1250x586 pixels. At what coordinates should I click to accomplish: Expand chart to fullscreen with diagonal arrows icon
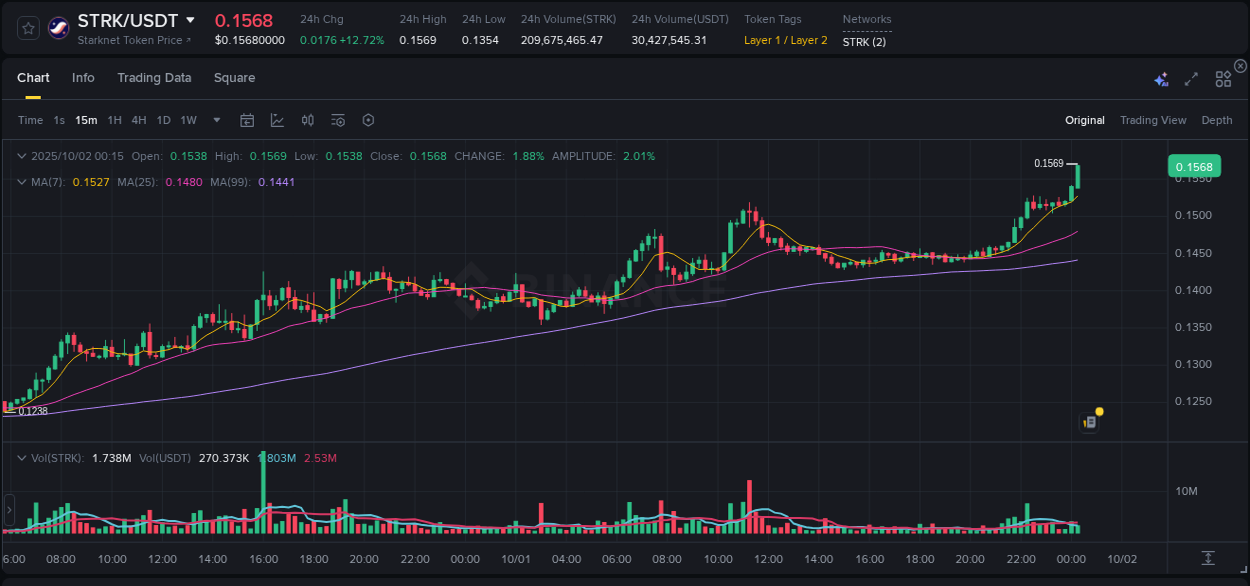click(1191, 77)
